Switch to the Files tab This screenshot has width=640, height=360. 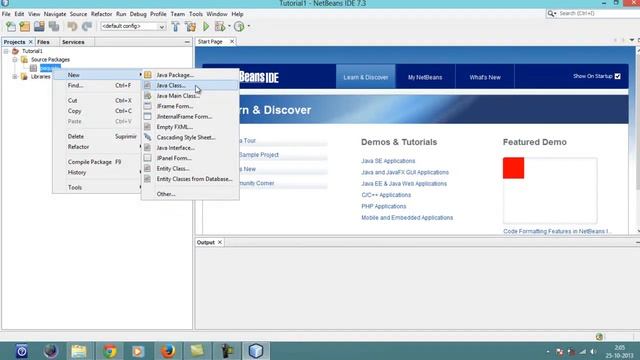point(43,42)
